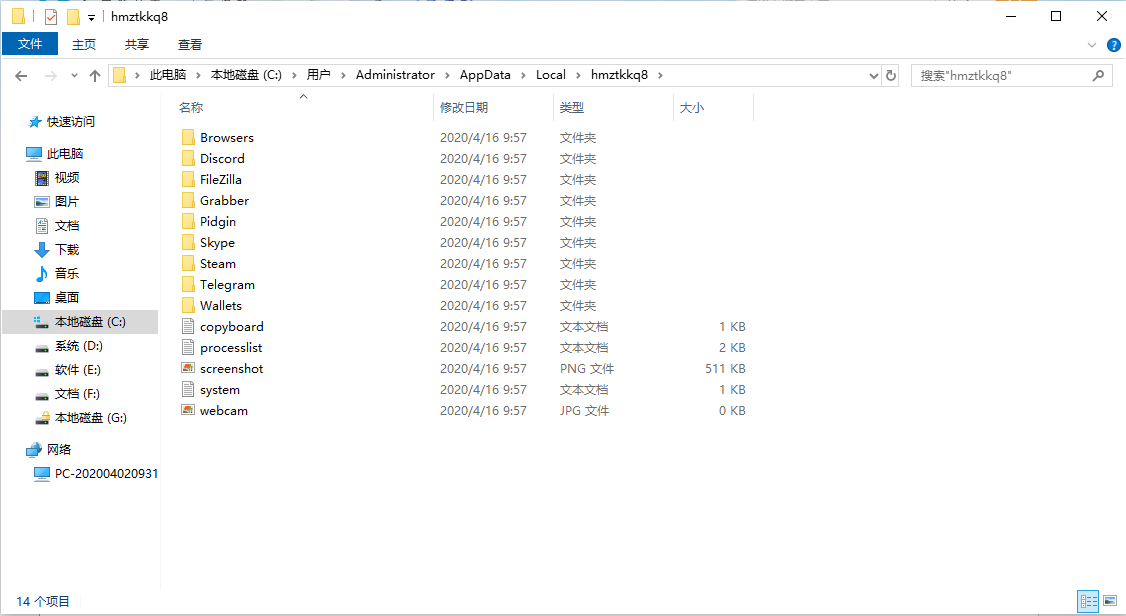
Task: Open the 主页 ribbon tab
Action: 84,45
